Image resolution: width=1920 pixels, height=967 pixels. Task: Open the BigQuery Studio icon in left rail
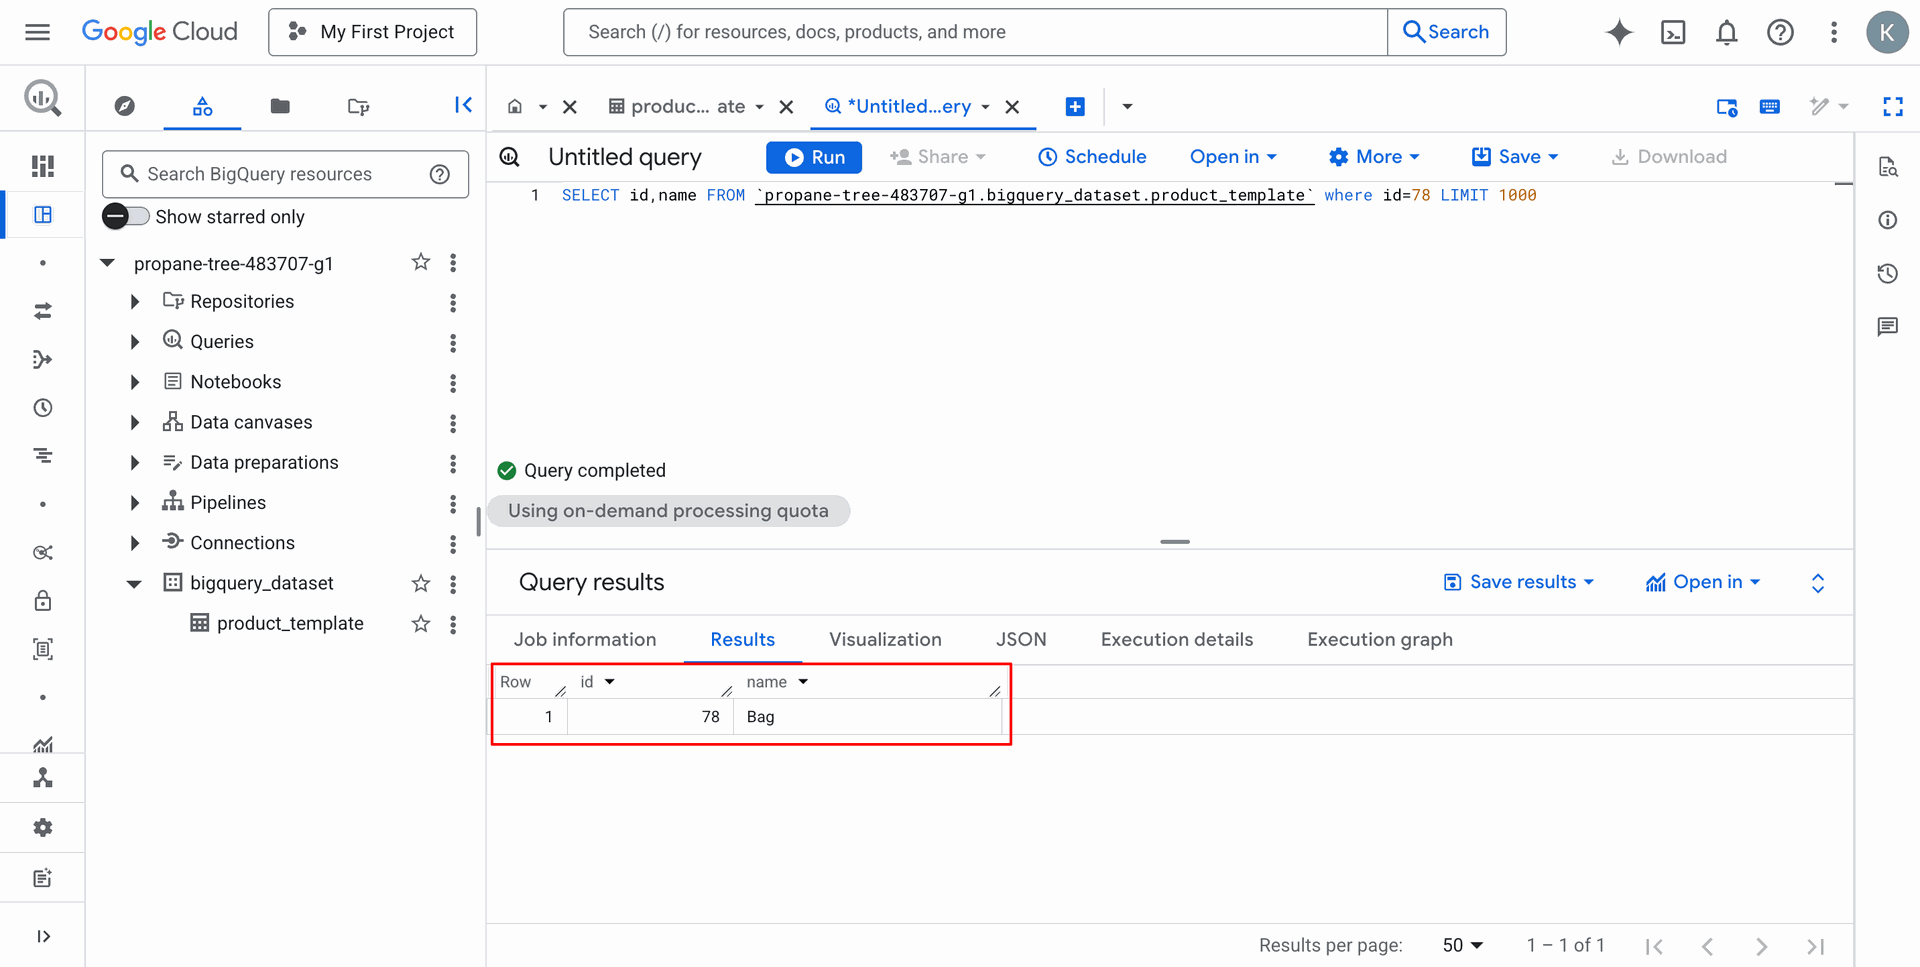(43, 215)
